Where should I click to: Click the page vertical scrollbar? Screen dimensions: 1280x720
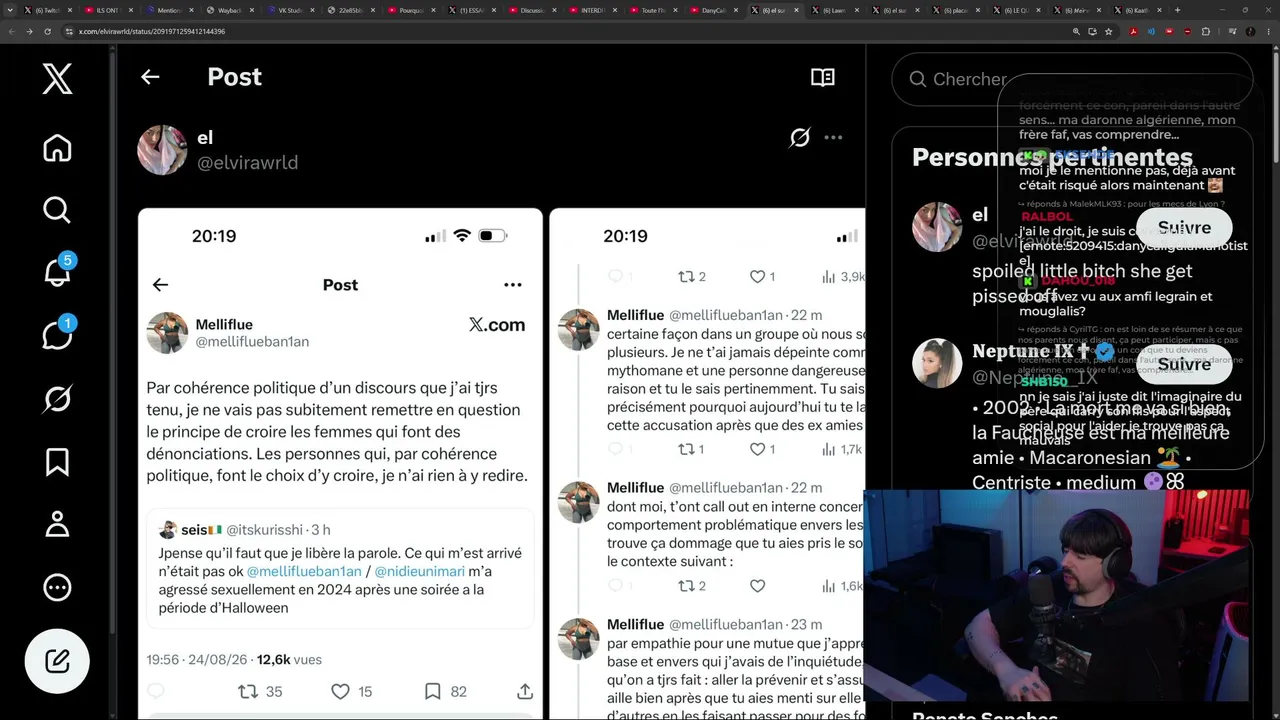click(x=1275, y=105)
